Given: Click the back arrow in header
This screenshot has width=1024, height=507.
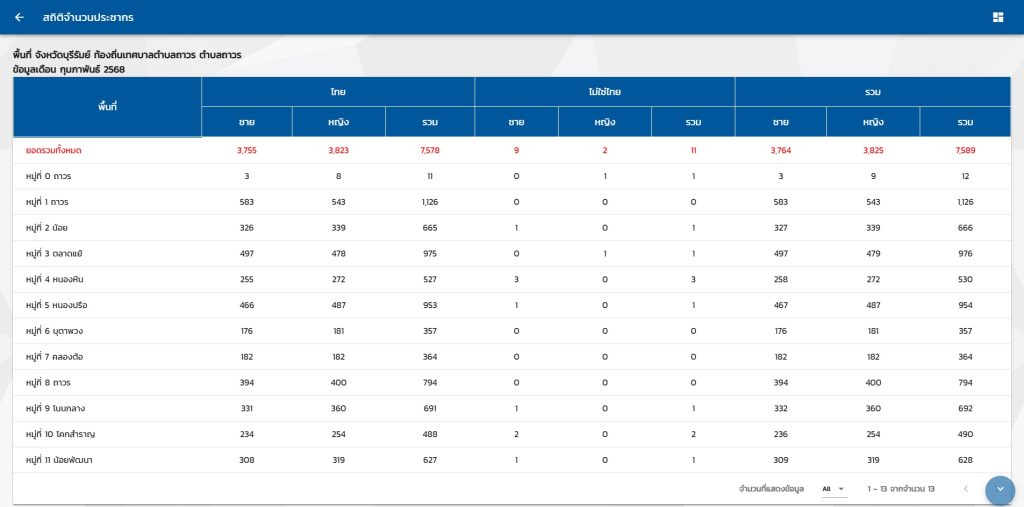Looking at the screenshot, I should (x=19, y=17).
